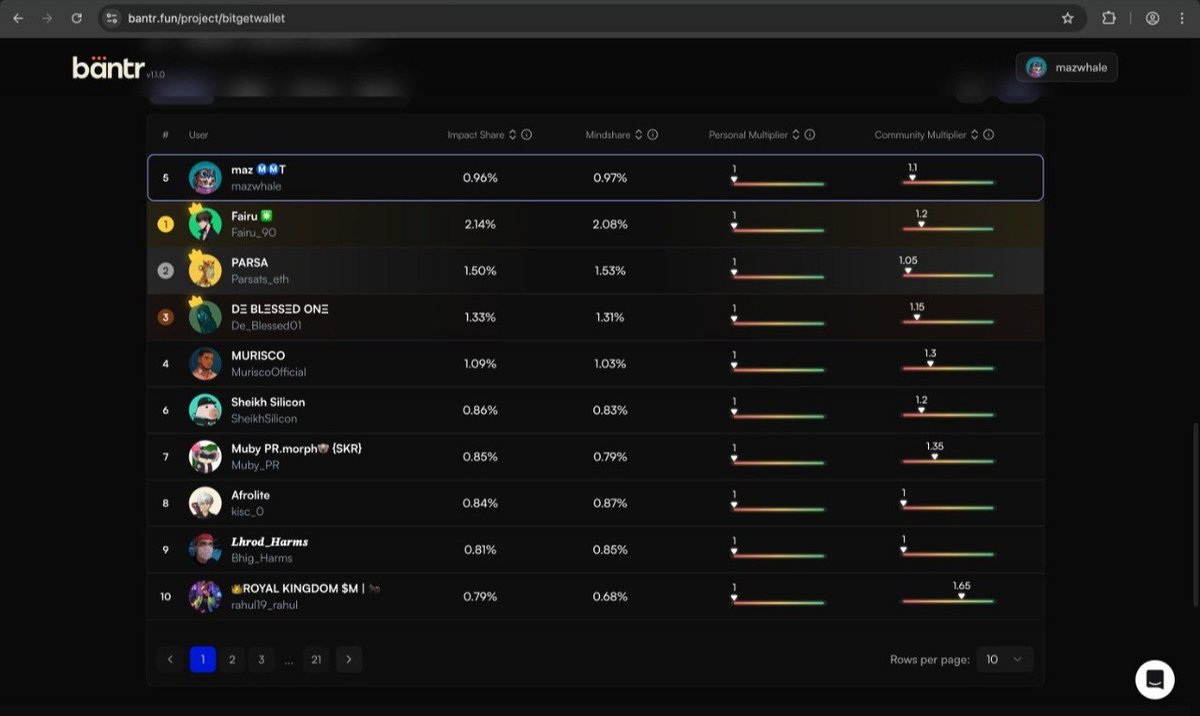Go to previous page with left chevron

pyautogui.click(x=170, y=659)
